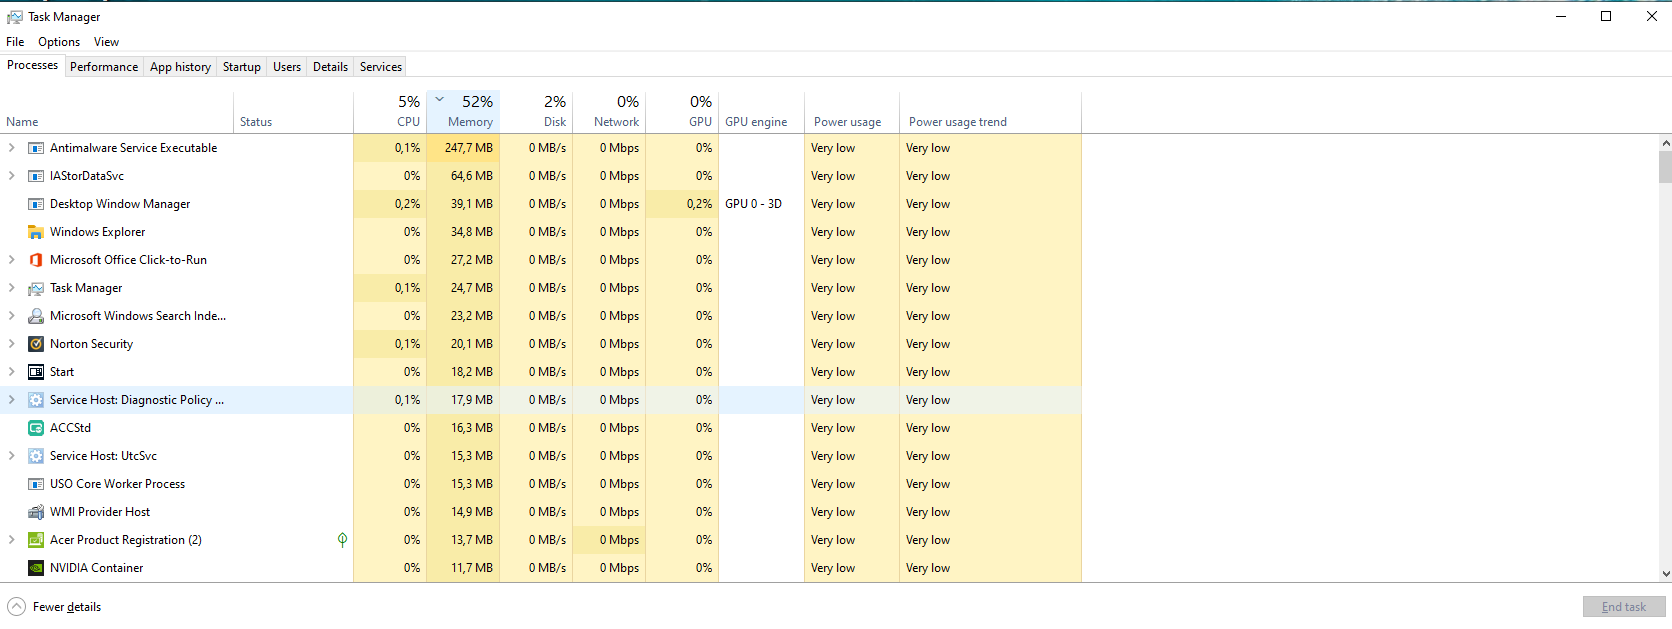Click the vertical scrollbar thumb
This screenshot has height=629, width=1672.
click(1665, 166)
